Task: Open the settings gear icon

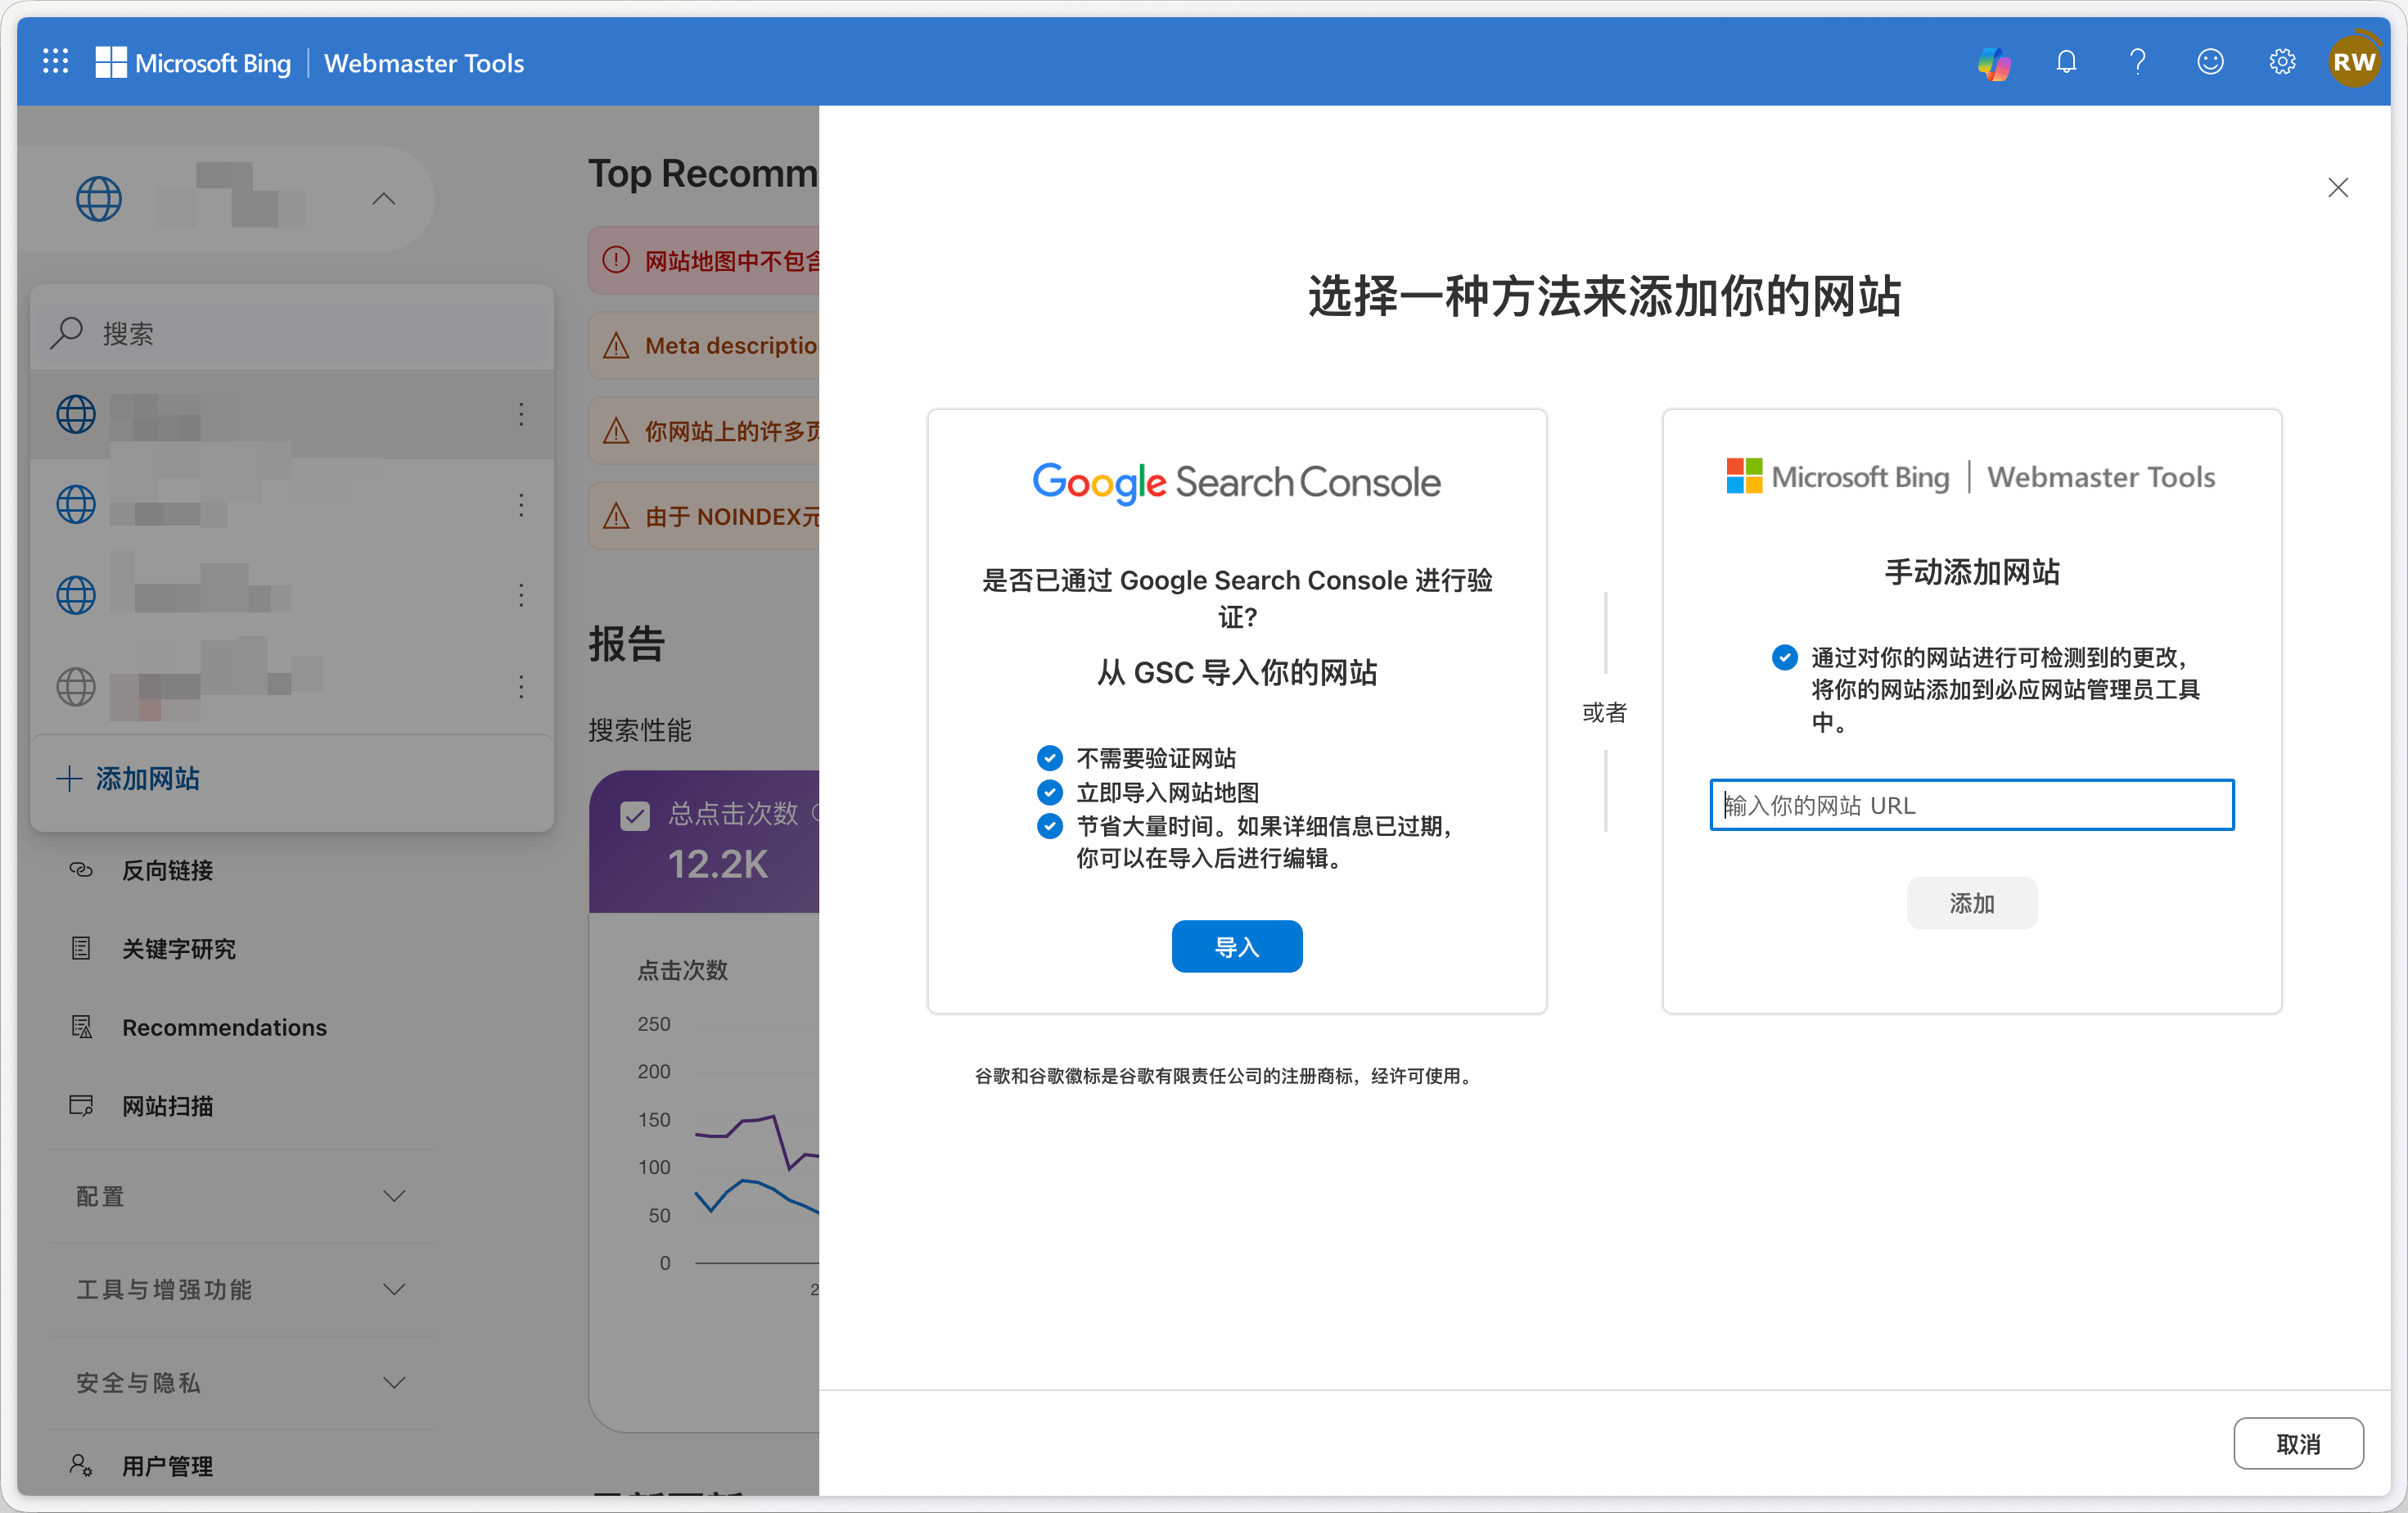Action: pyautogui.click(x=2282, y=62)
